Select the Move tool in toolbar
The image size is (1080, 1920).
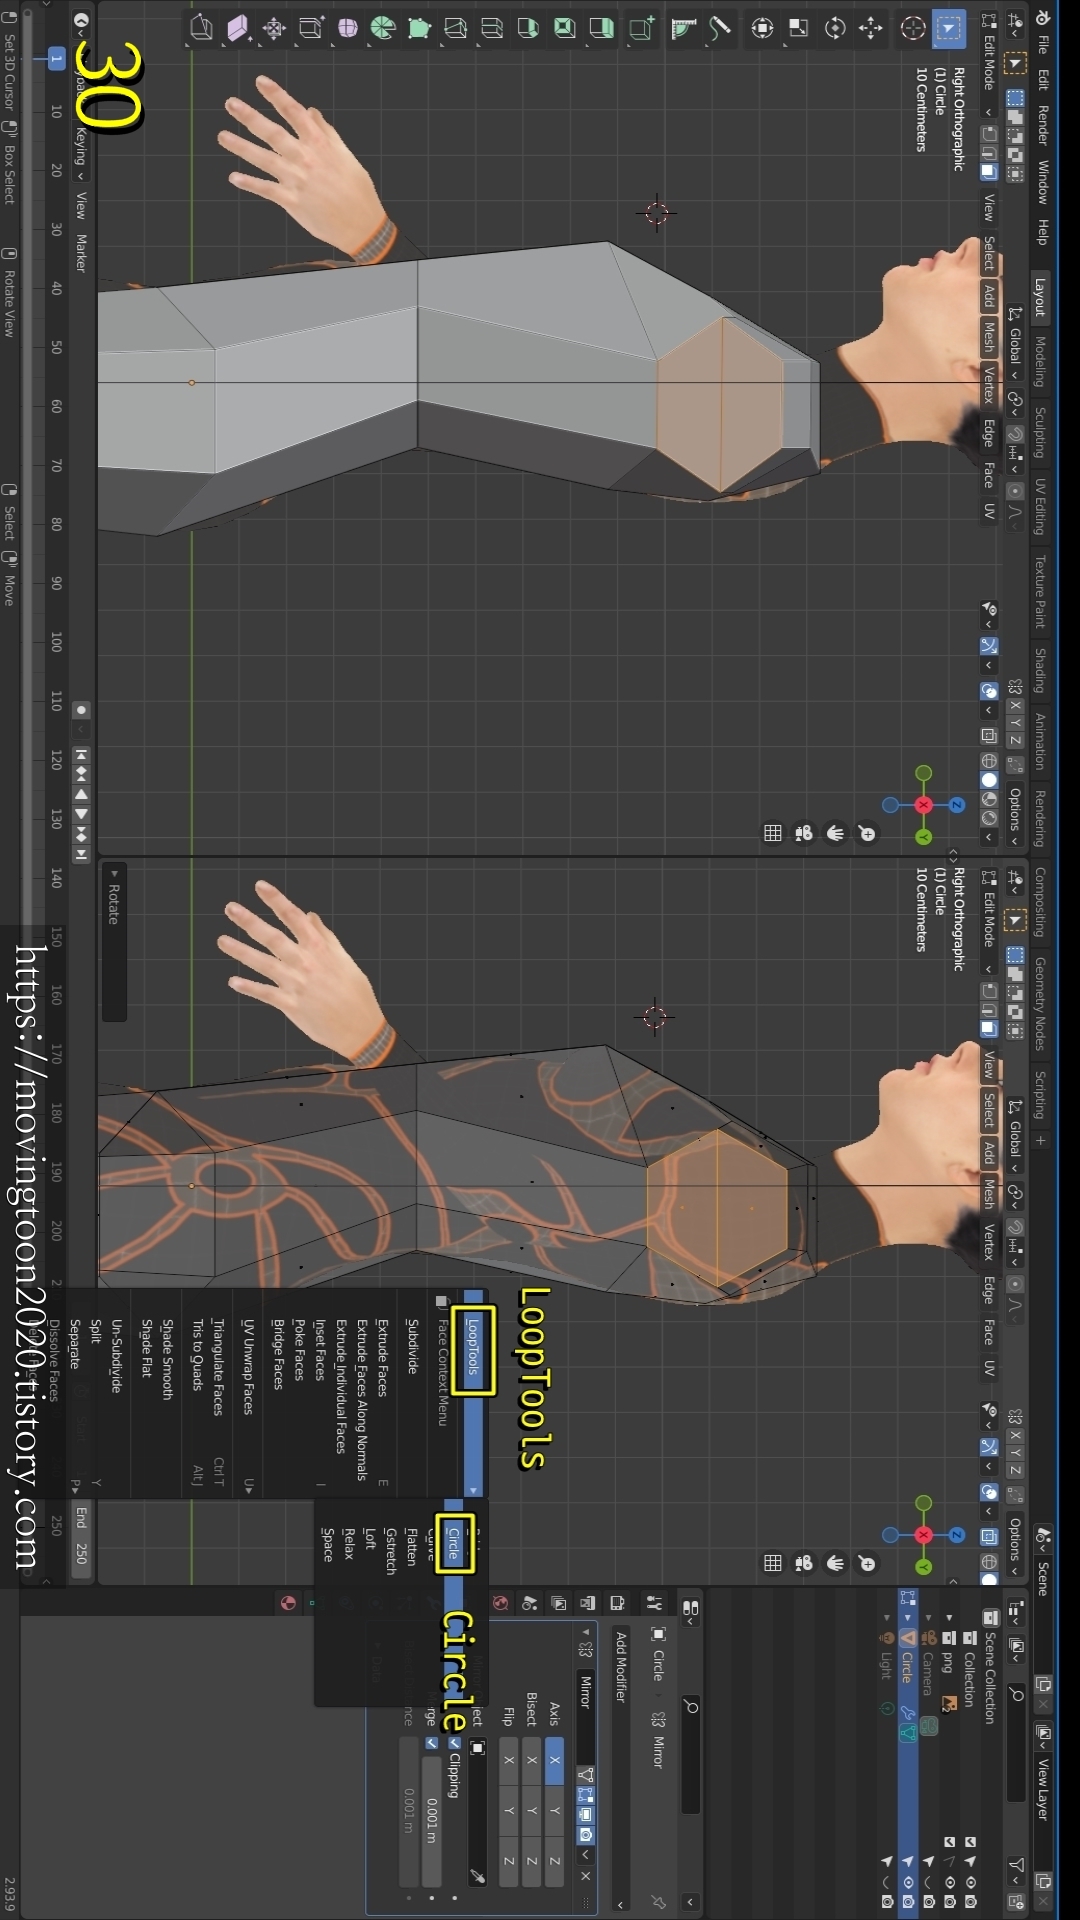coord(871,28)
